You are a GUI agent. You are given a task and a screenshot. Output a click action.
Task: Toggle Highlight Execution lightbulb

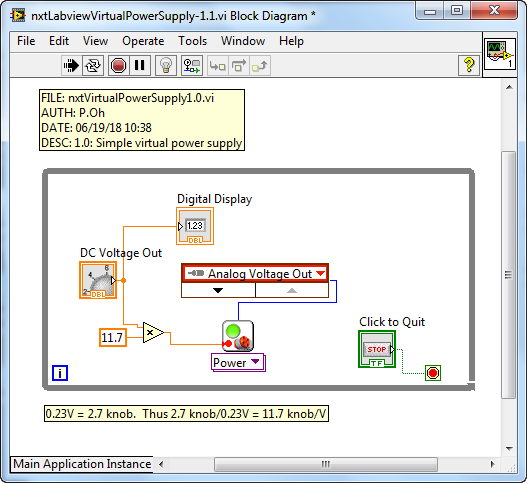pyautogui.click(x=166, y=65)
